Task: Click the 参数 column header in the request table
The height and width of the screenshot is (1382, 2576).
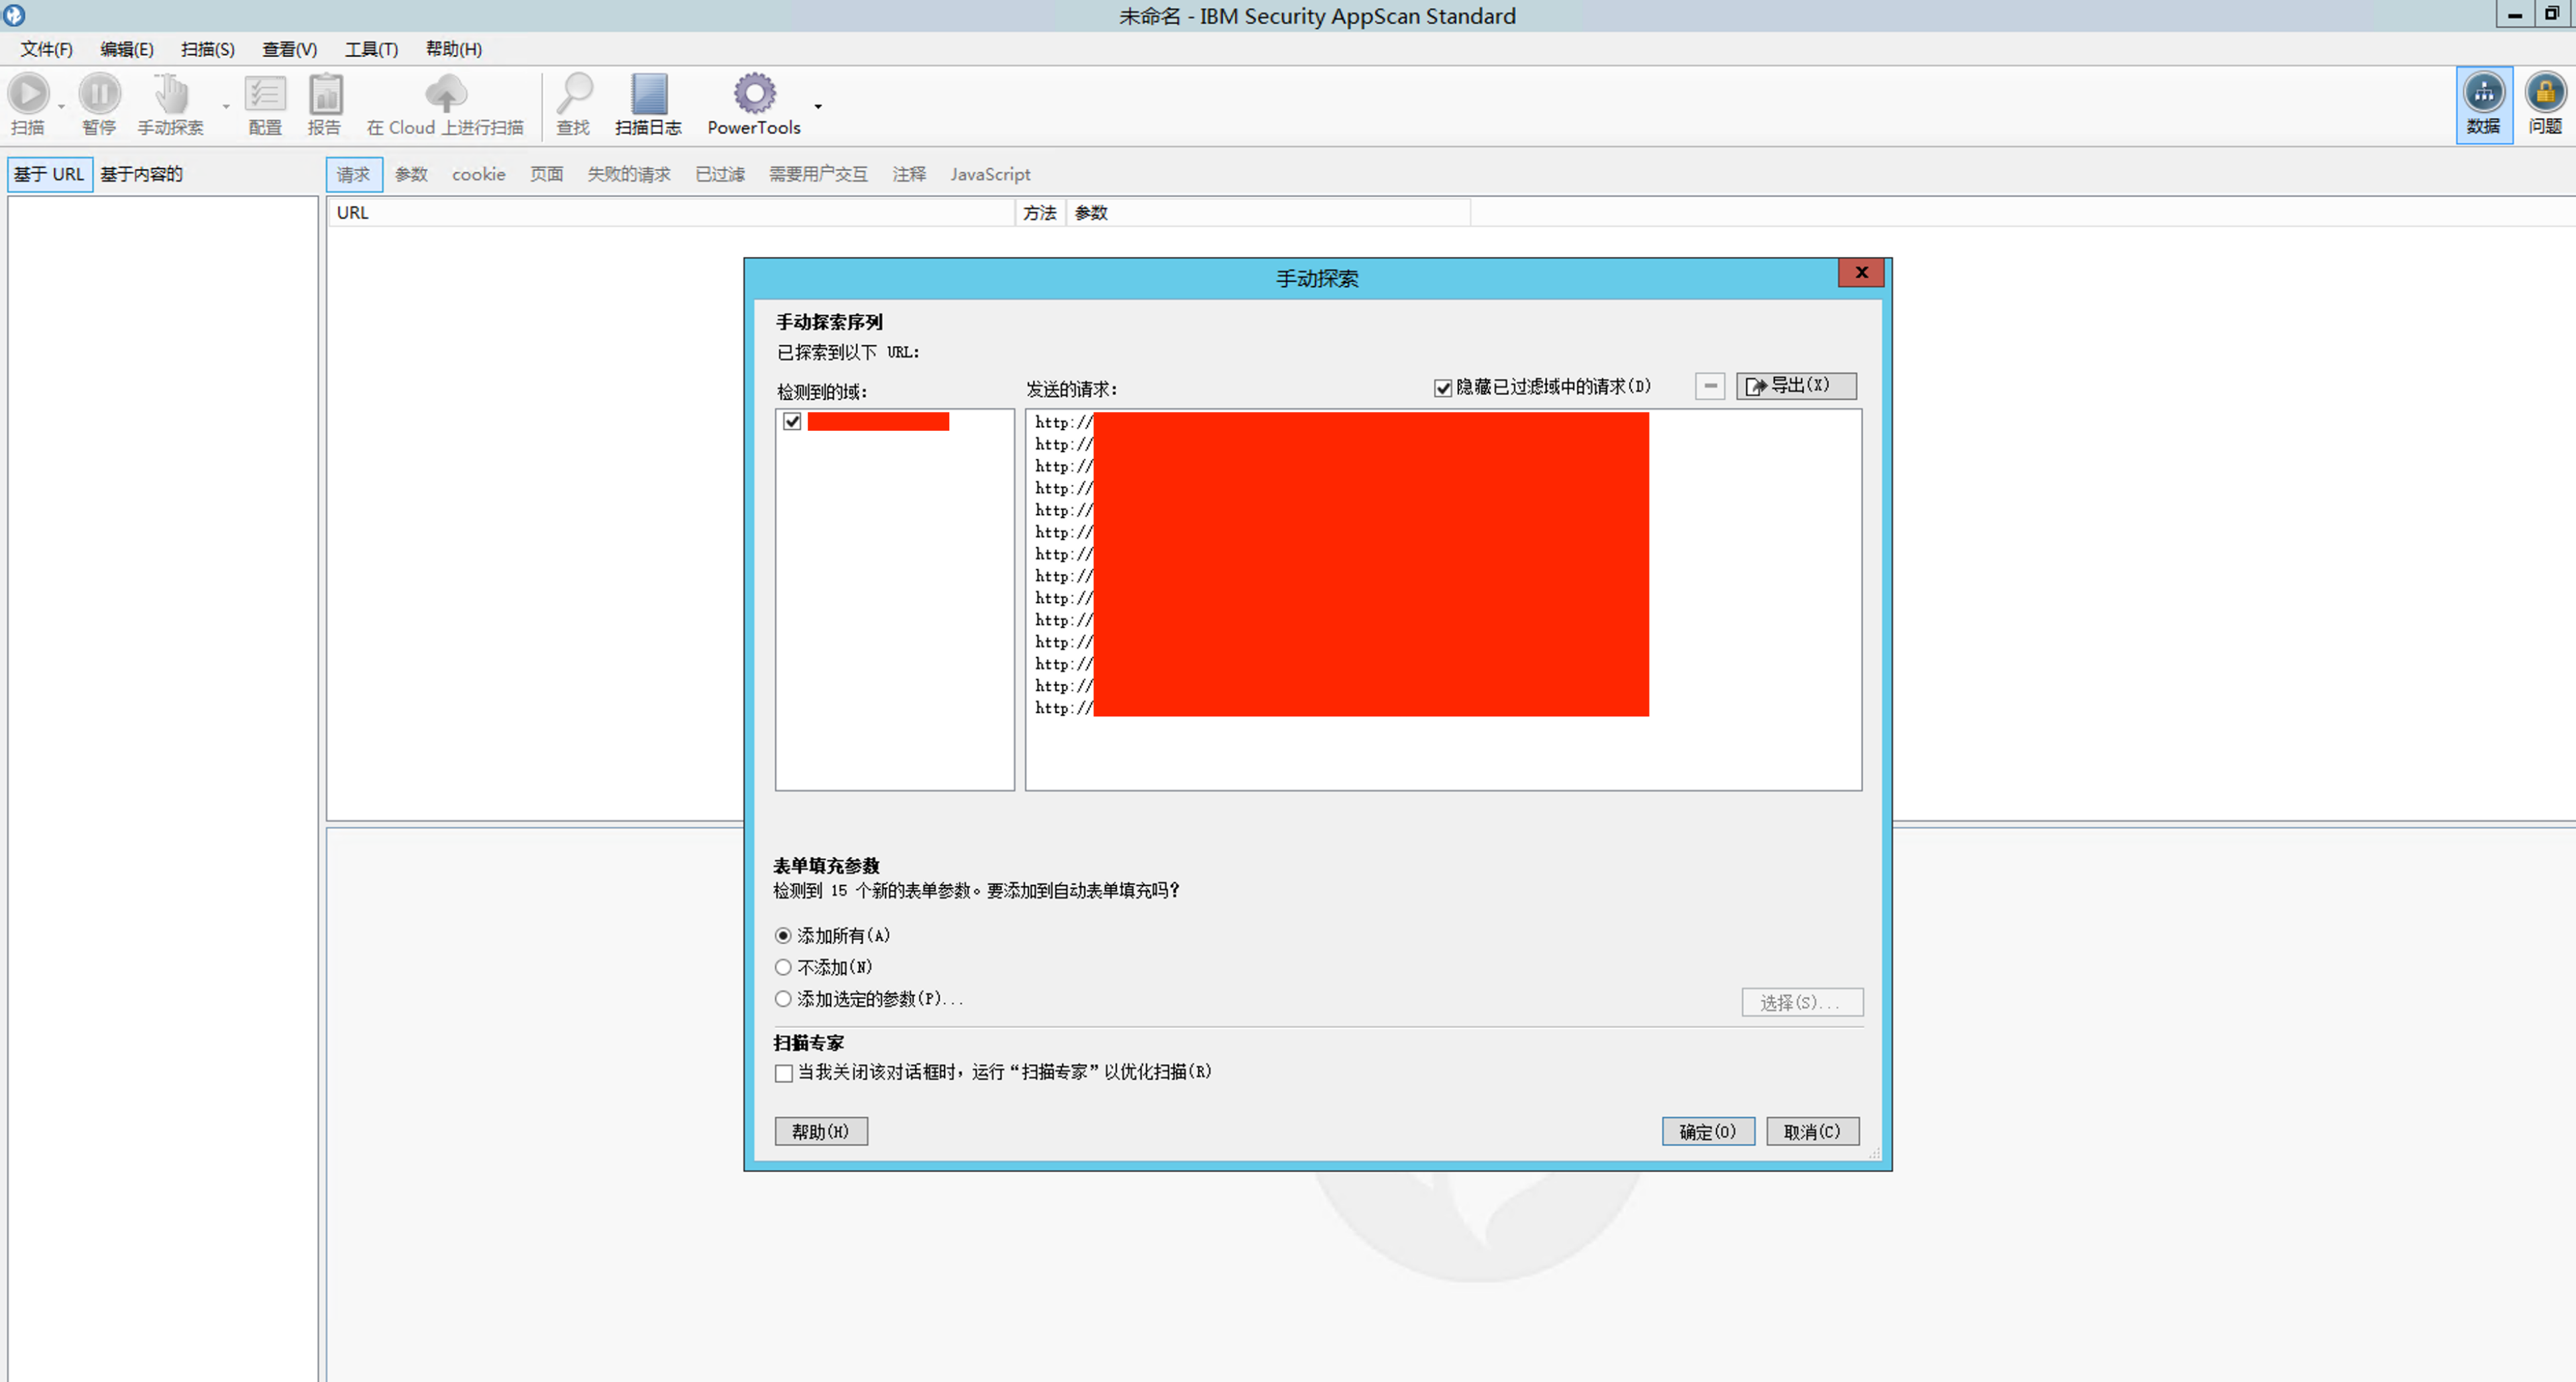Action: point(1268,213)
